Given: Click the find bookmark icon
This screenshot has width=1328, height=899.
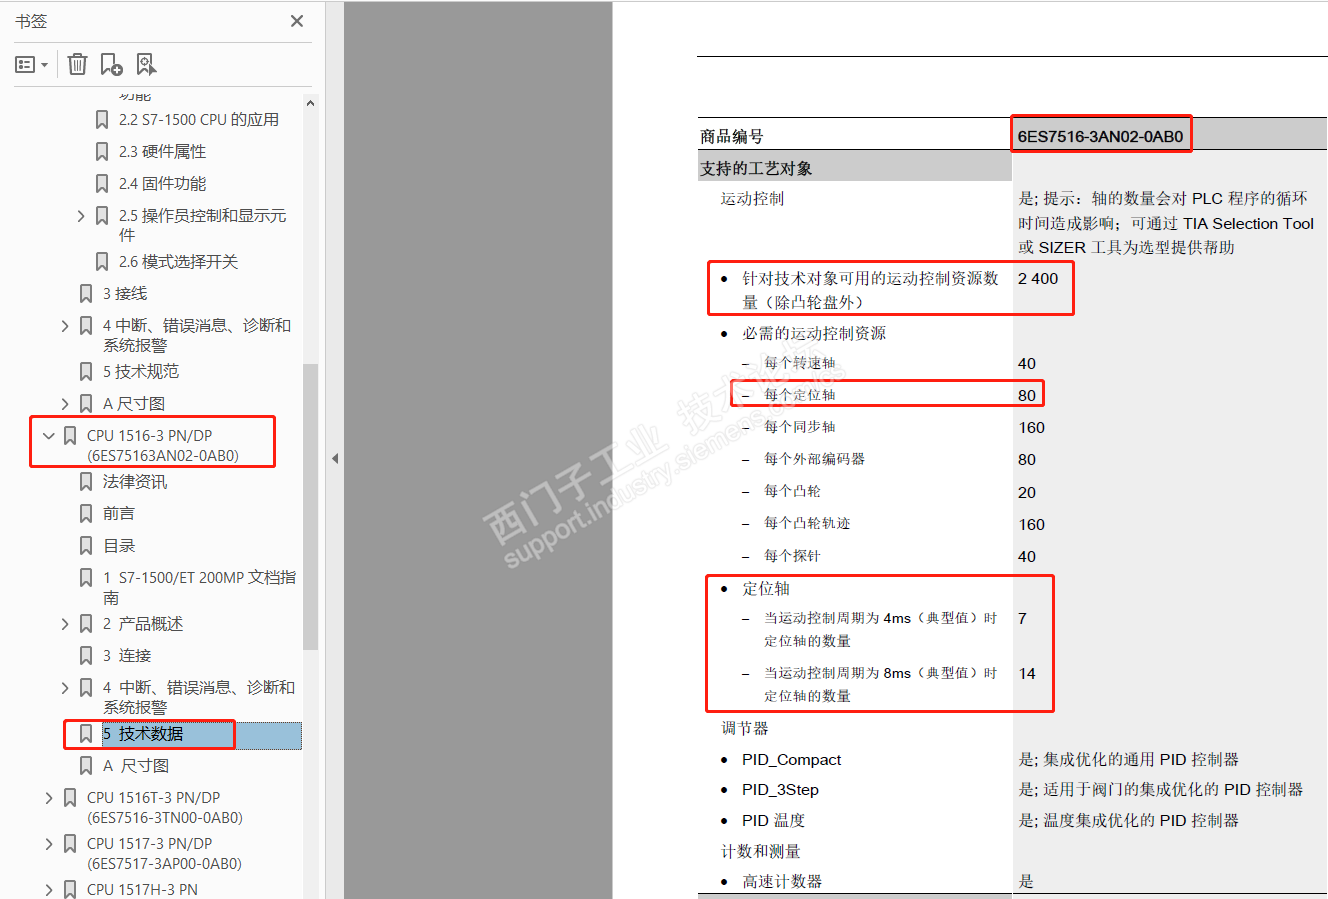Looking at the screenshot, I should [x=146, y=65].
